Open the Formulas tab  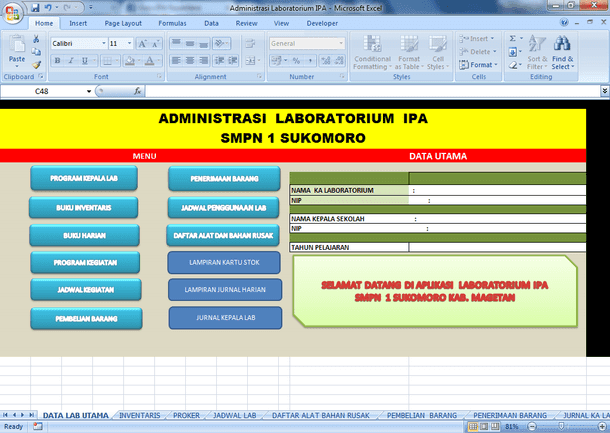(172, 23)
